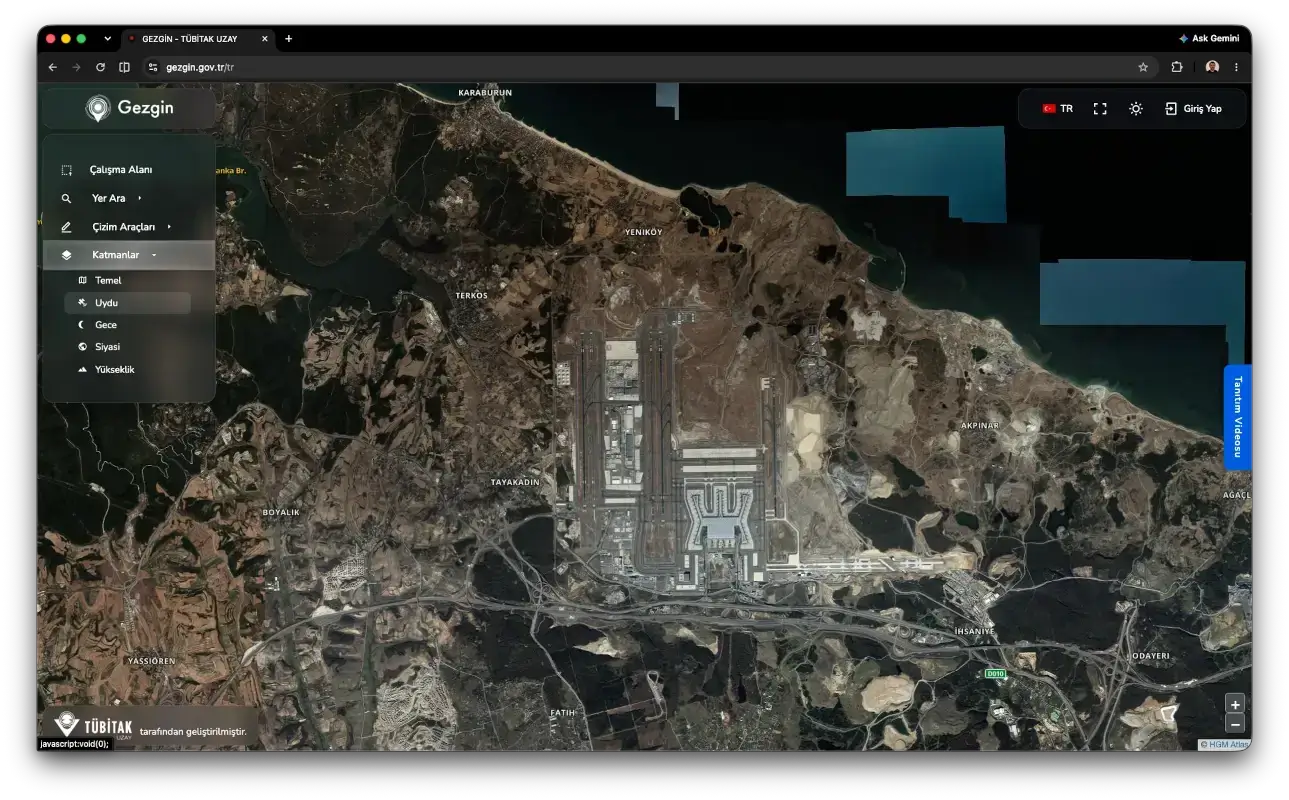Viewport: 1289px width, 800px height.
Task: Reload the page with the refresh icon
Action: point(100,67)
